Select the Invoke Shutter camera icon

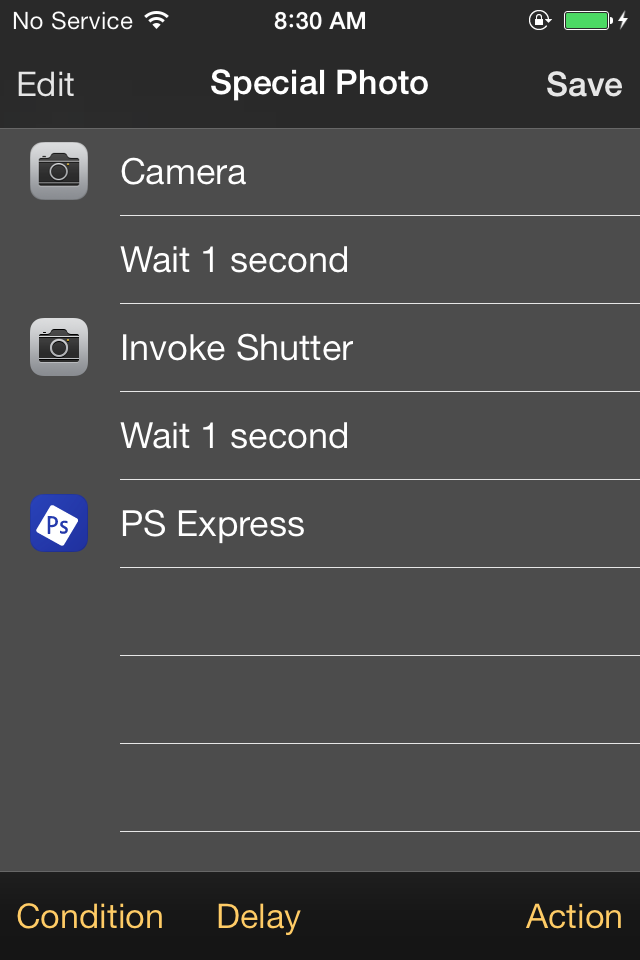(x=58, y=347)
